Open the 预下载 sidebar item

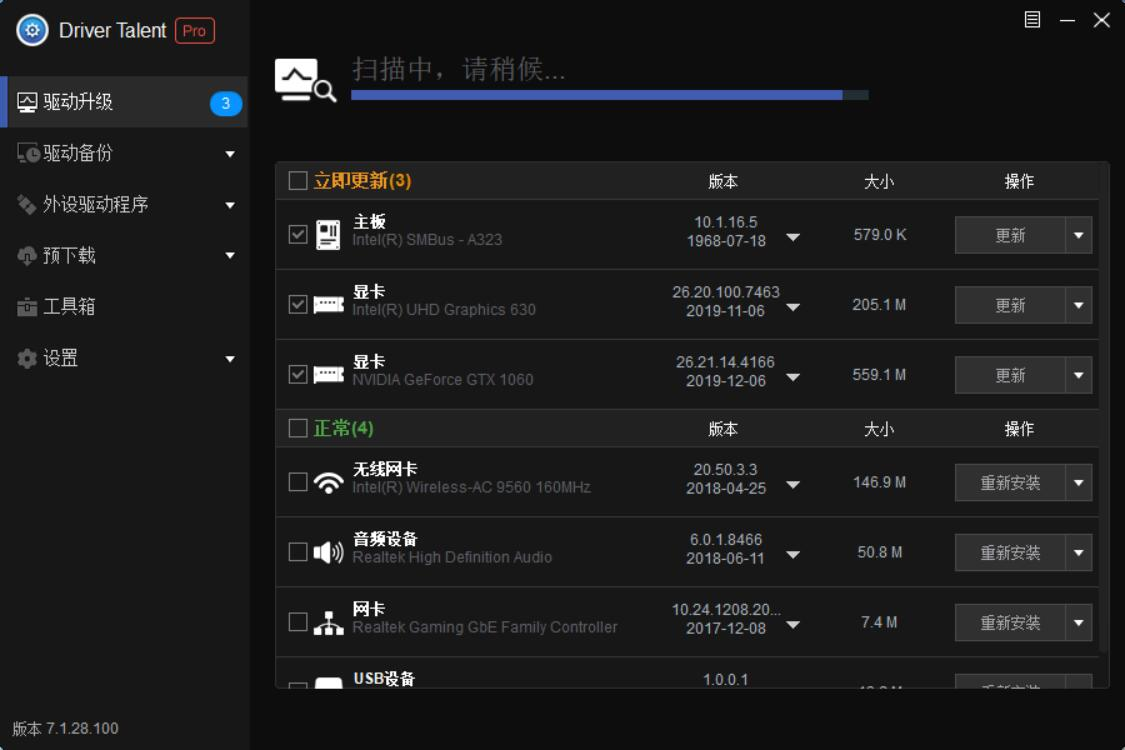tap(123, 256)
